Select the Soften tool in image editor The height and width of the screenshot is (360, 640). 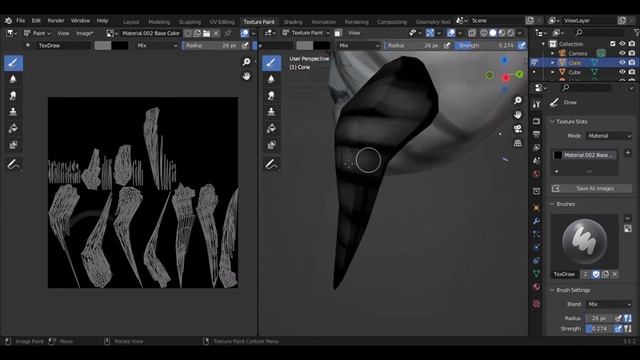[13, 79]
